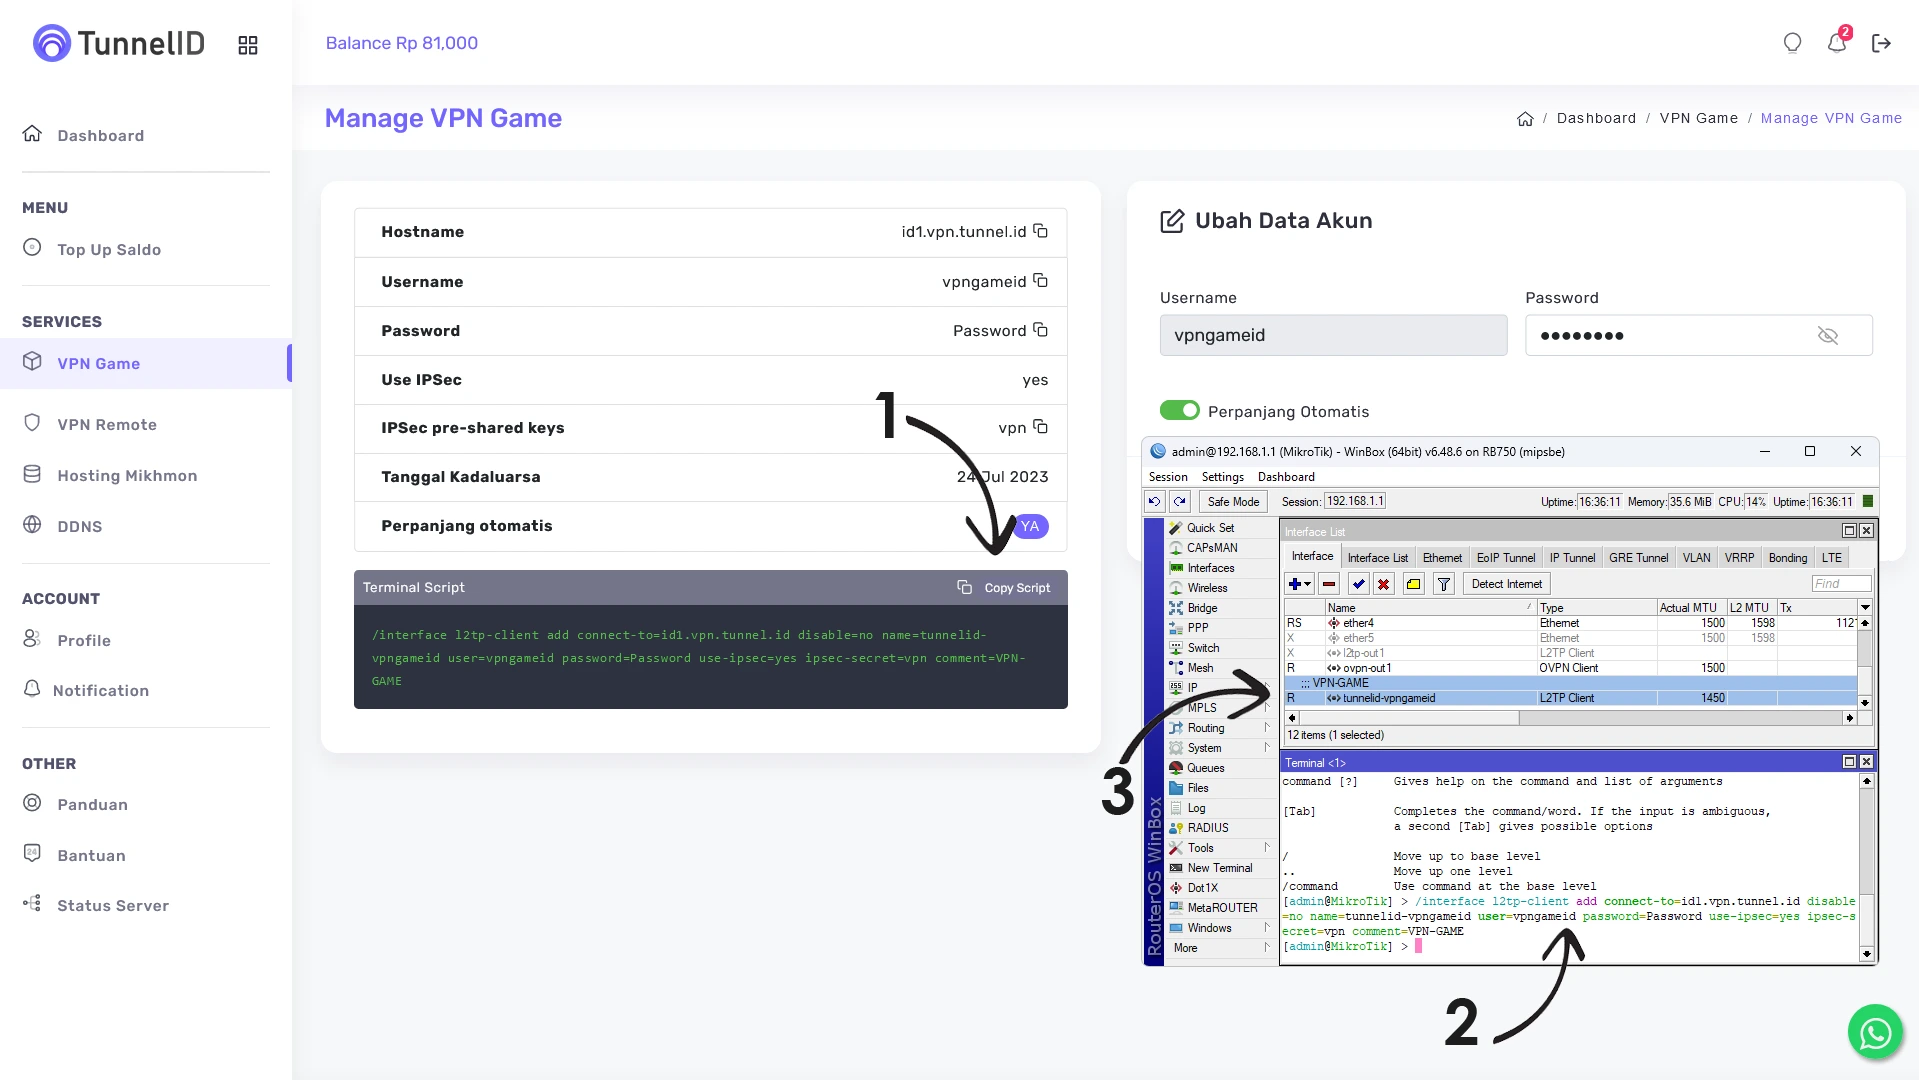Click the DDNS globe icon
1919x1080 pixels.
(32, 525)
